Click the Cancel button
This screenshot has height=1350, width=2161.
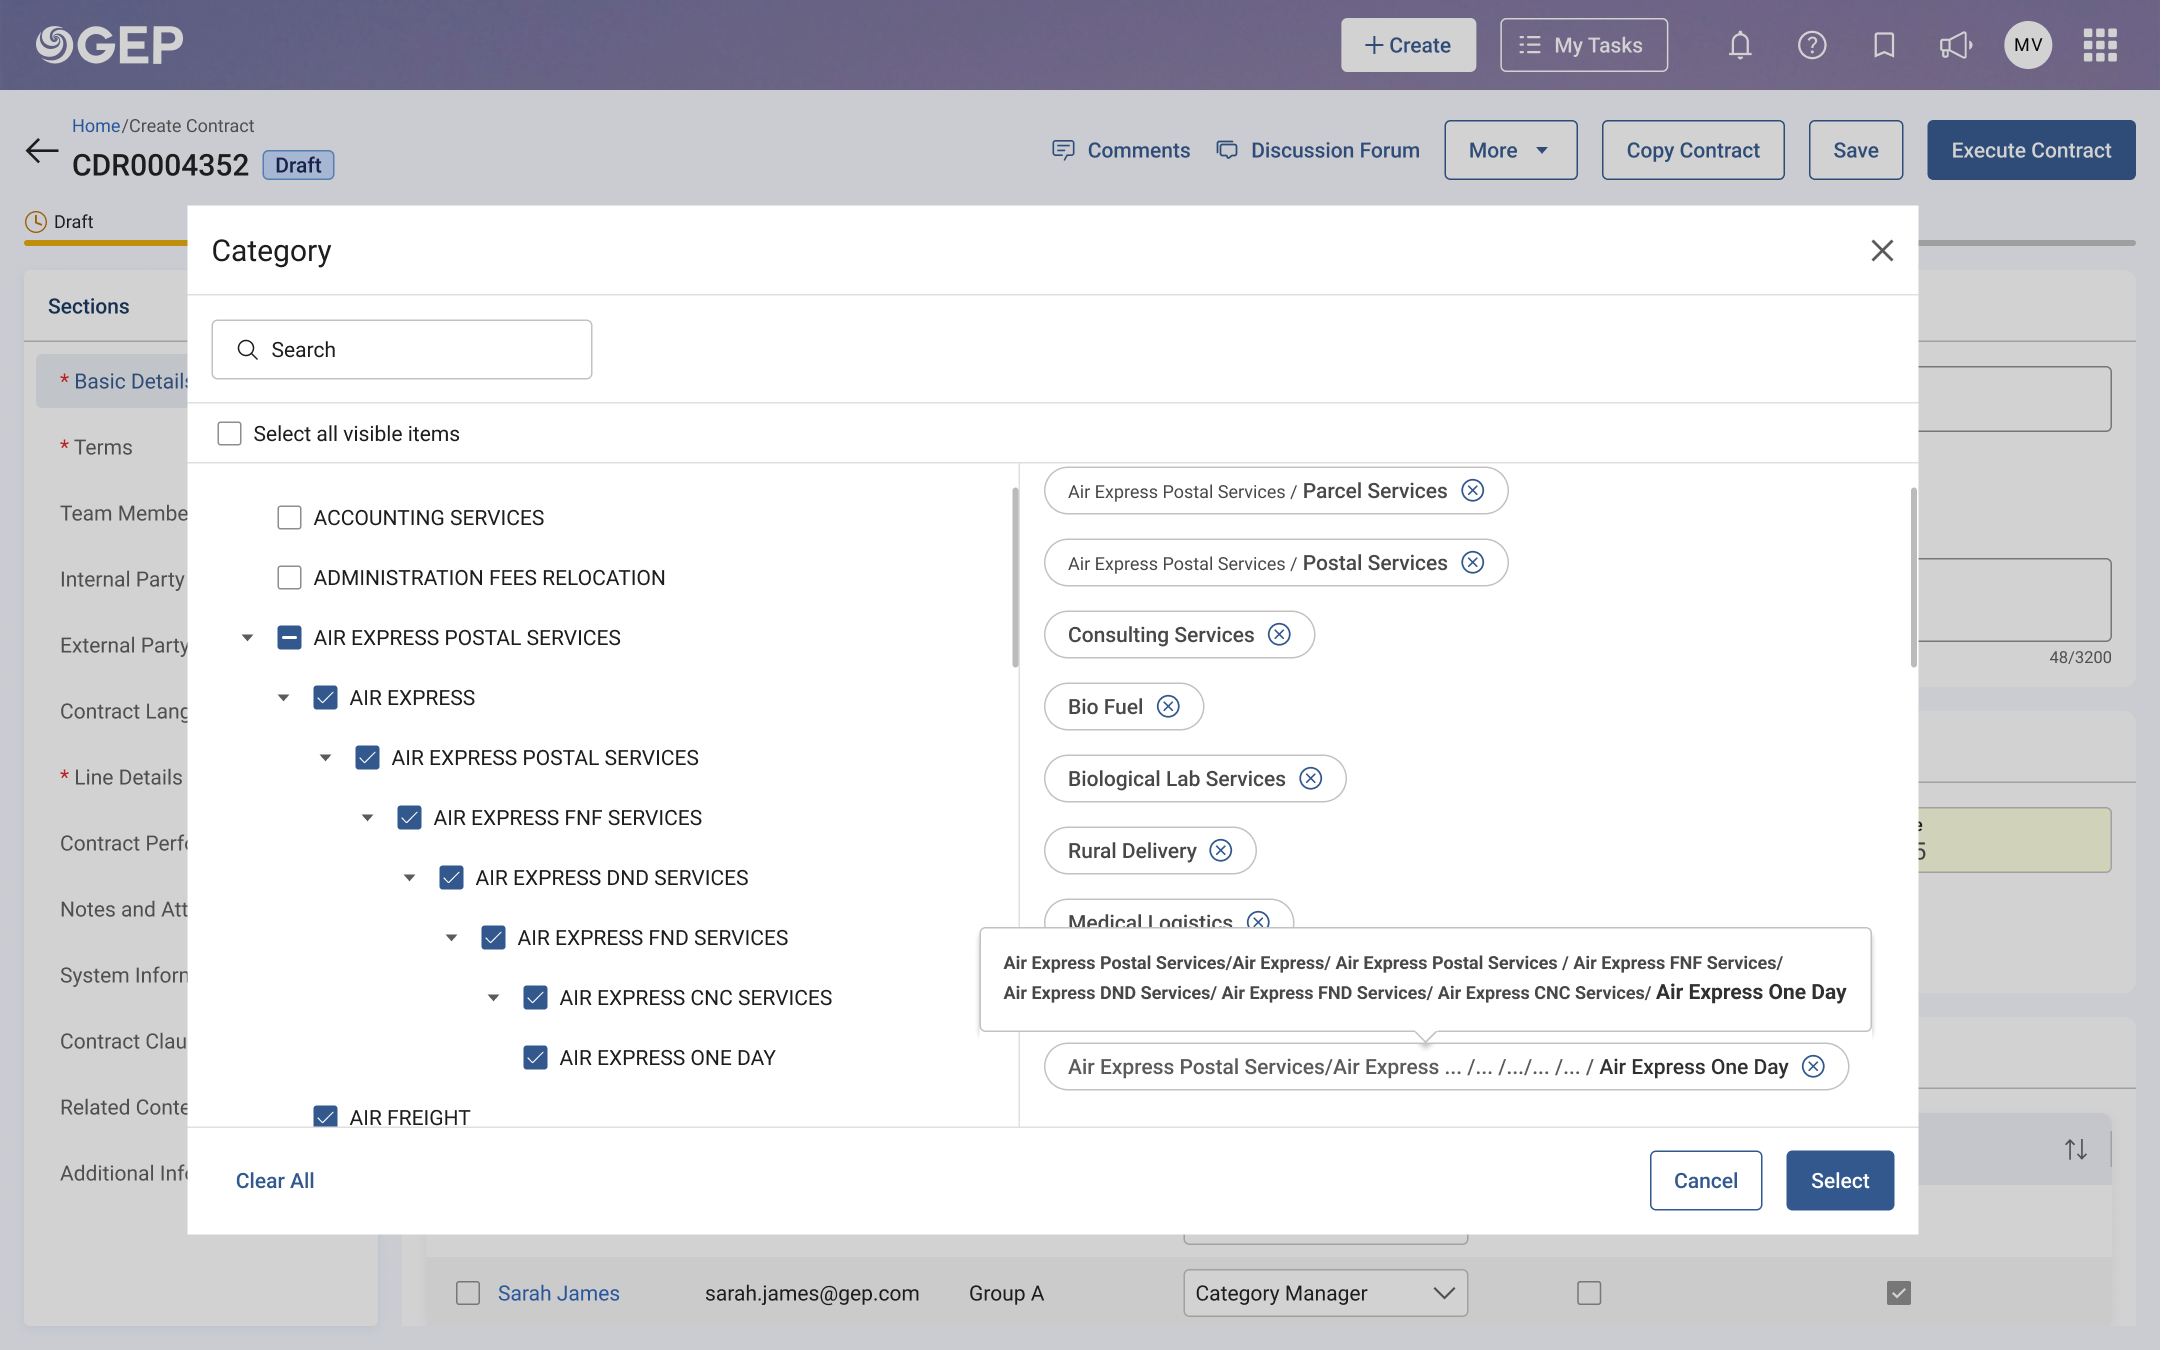click(x=1706, y=1181)
